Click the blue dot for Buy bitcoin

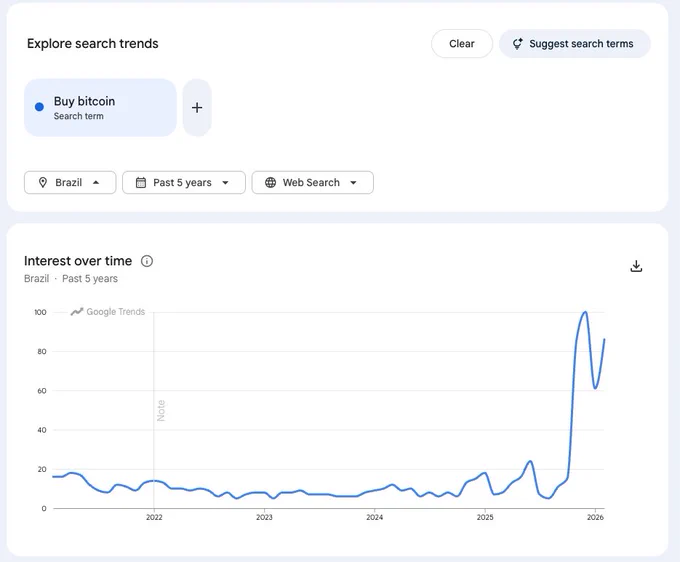click(39, 107)
